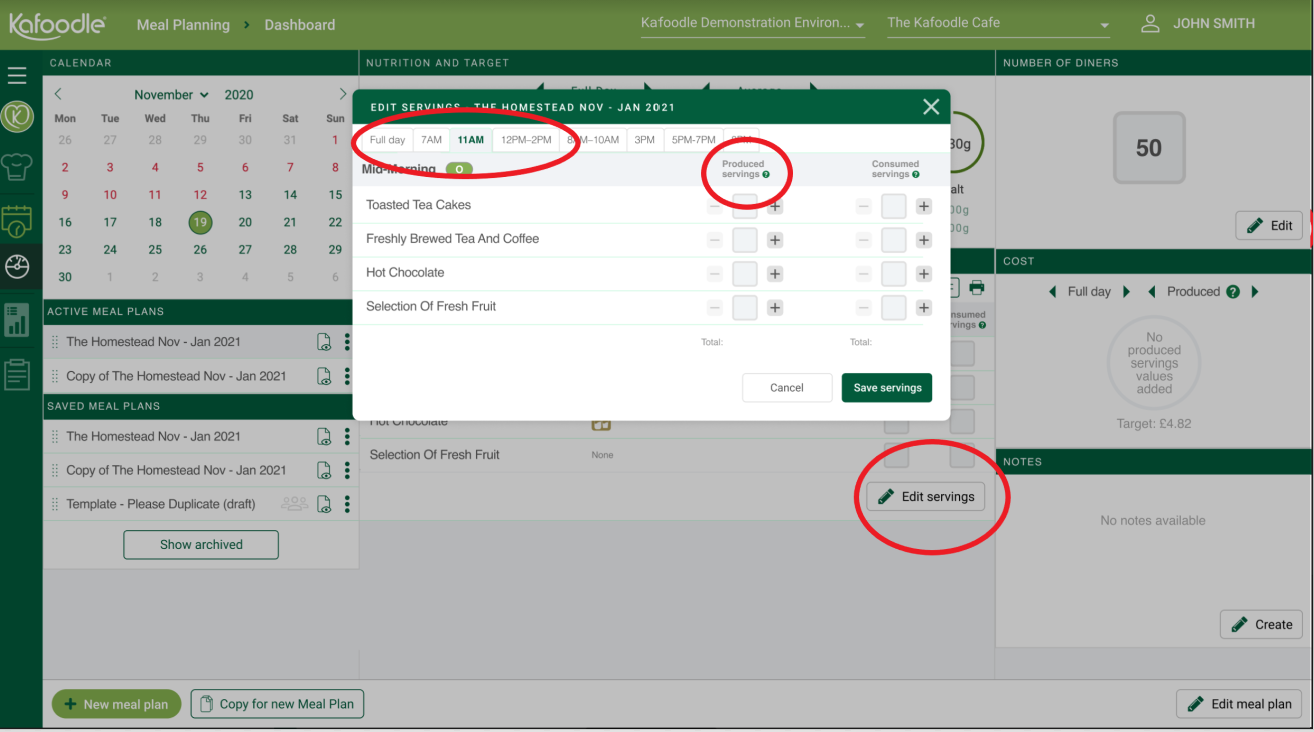Preview Template - Please Duplicate (draft) plan
This screenshot has height=732, width=1314.
[x=324, y=504]
